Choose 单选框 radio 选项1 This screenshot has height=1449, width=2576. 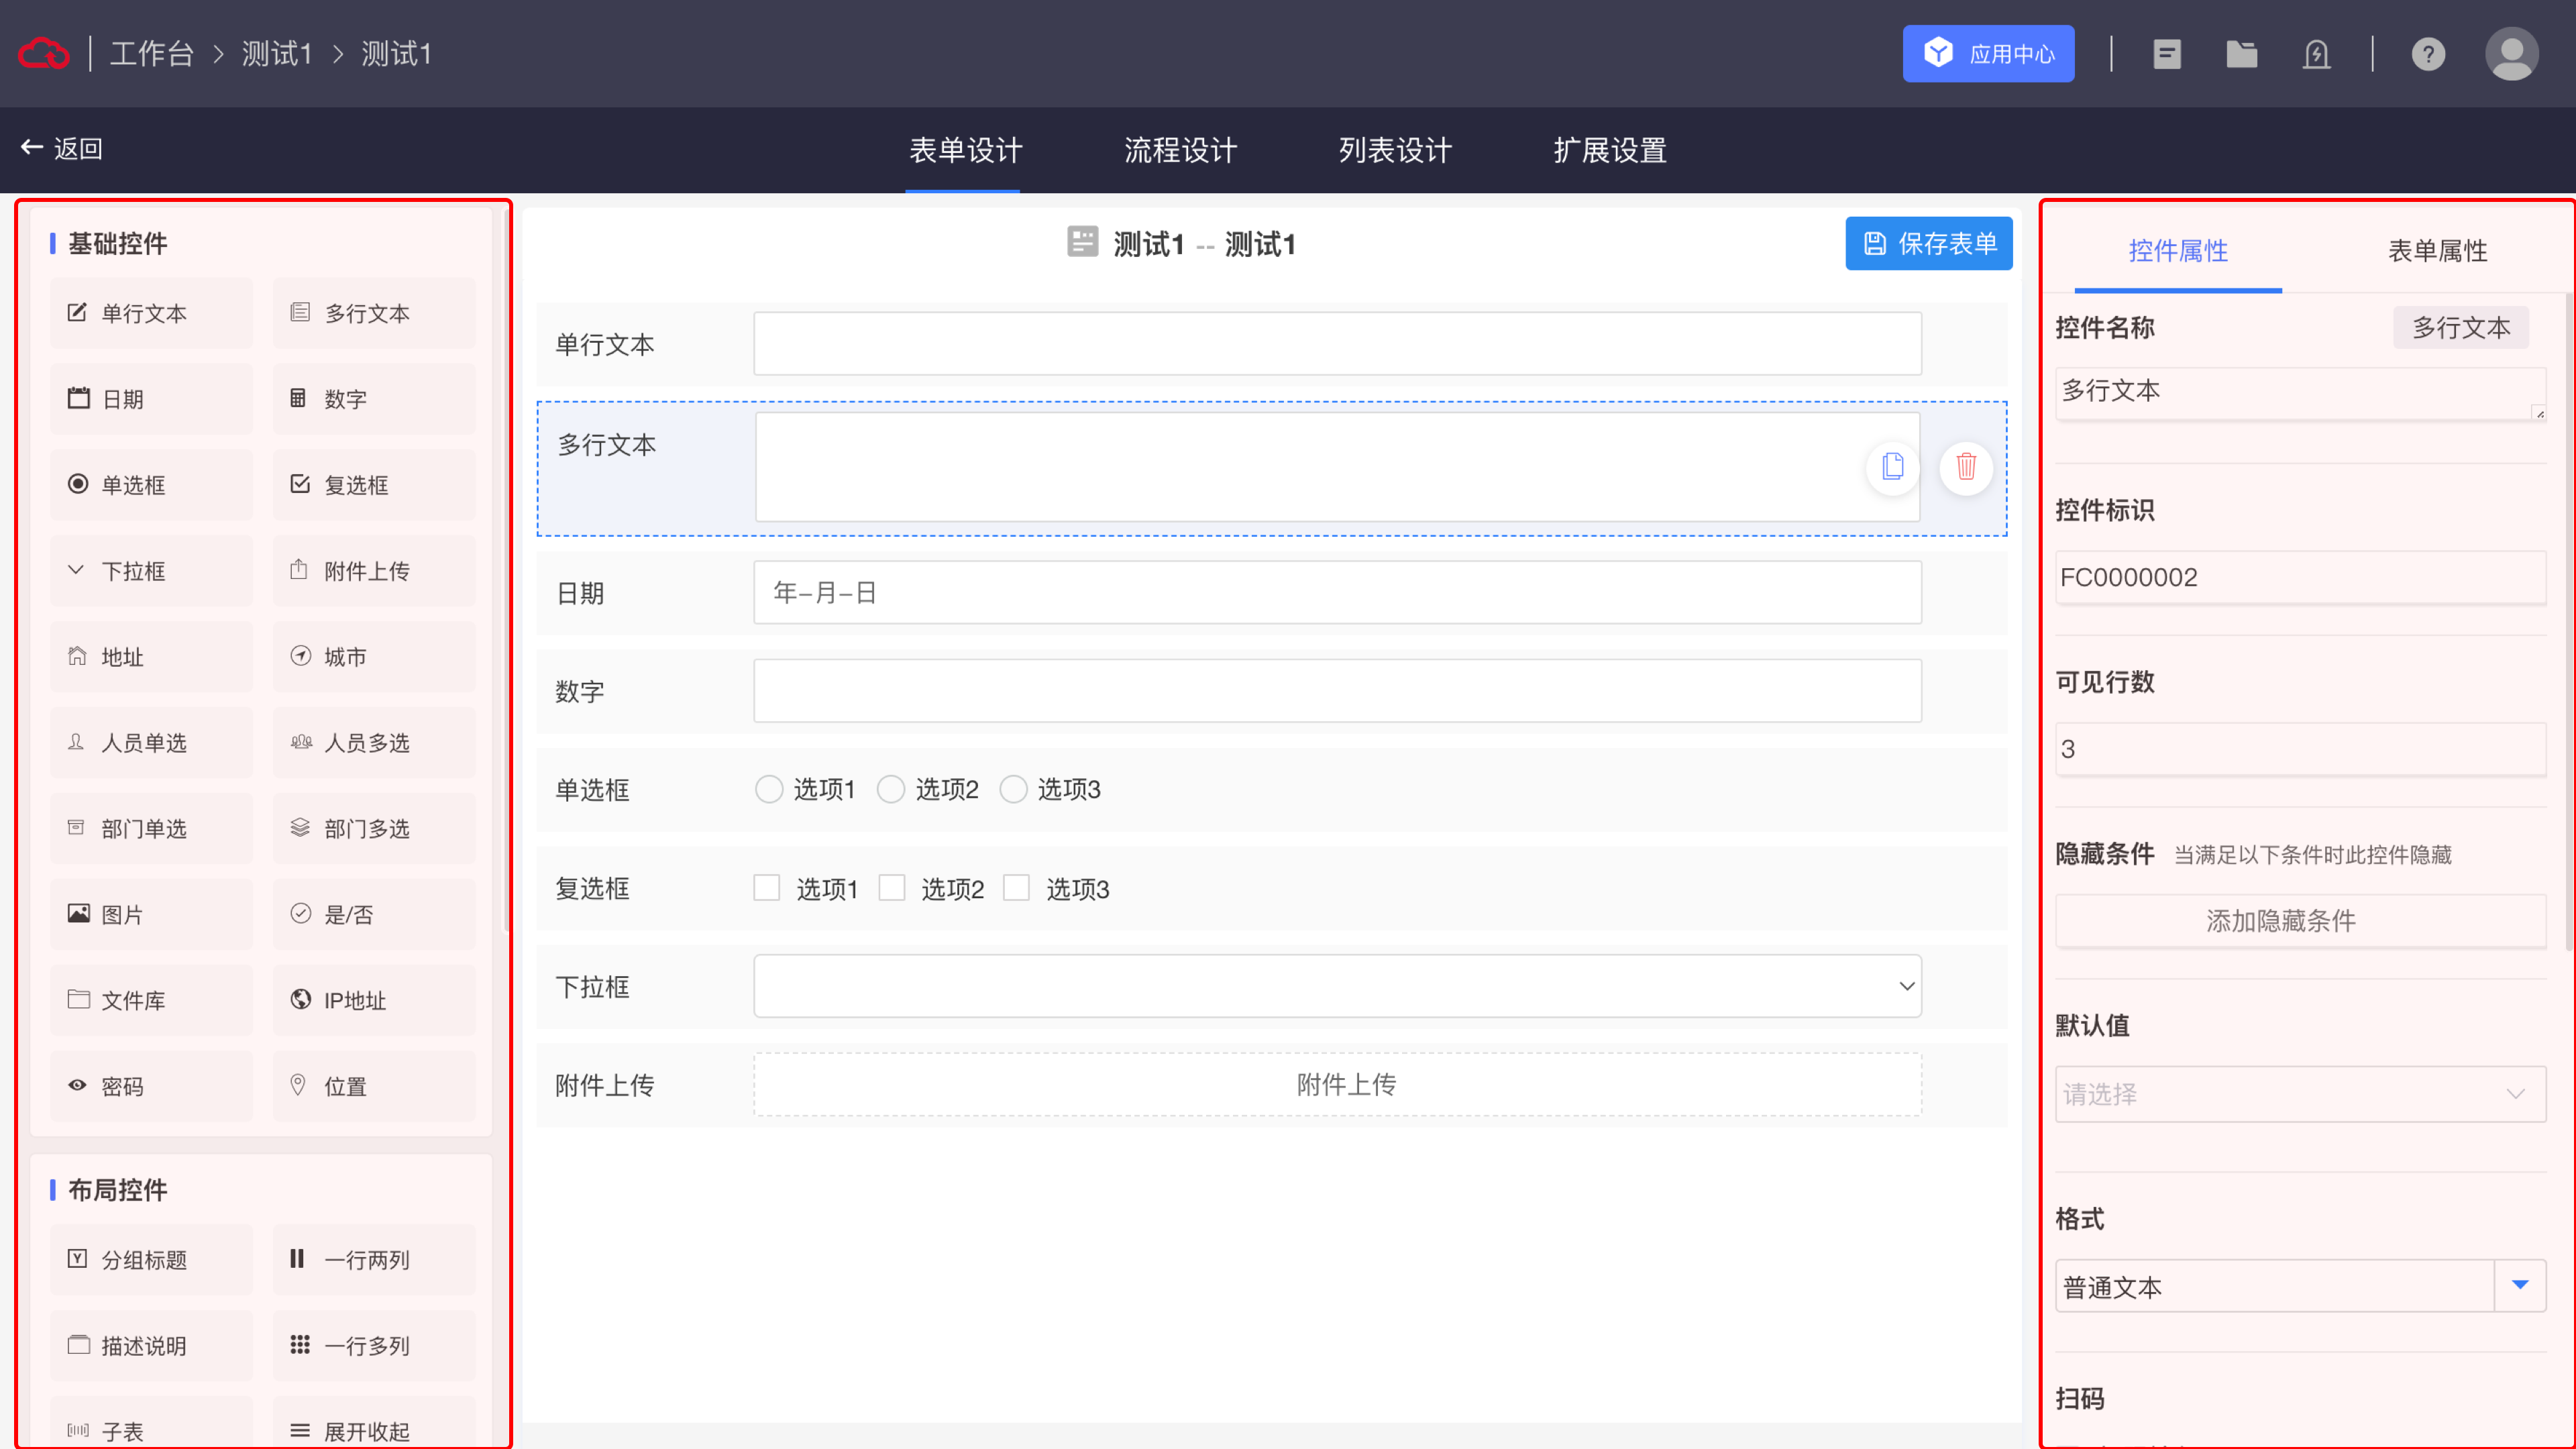pyautogui.click(x=768, y=790)
